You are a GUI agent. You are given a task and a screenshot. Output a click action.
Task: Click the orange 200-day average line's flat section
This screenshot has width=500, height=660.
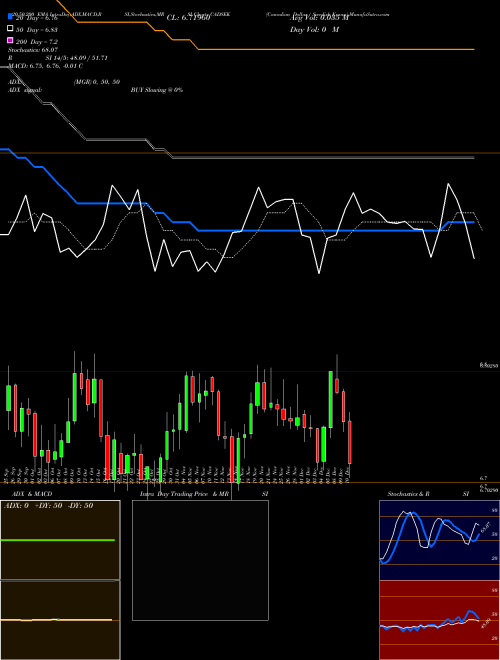point(337,50)
